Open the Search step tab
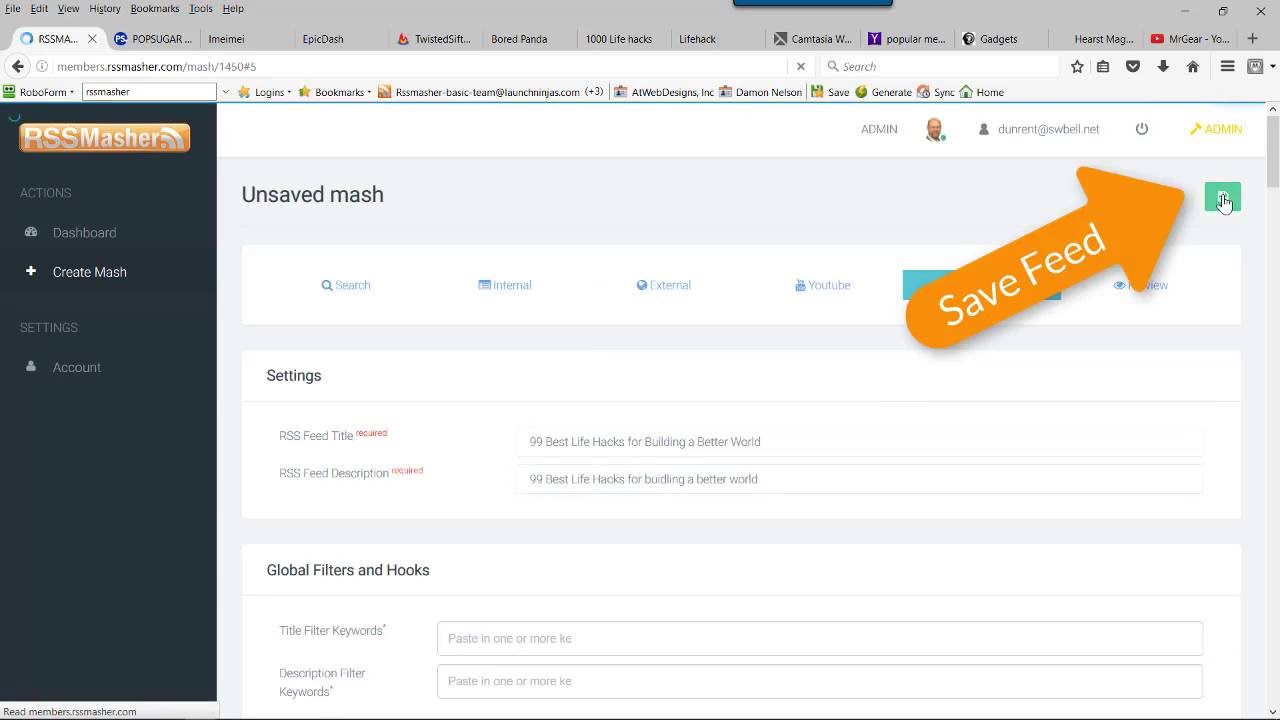The image size is (1280, 720). coord(346,285)
